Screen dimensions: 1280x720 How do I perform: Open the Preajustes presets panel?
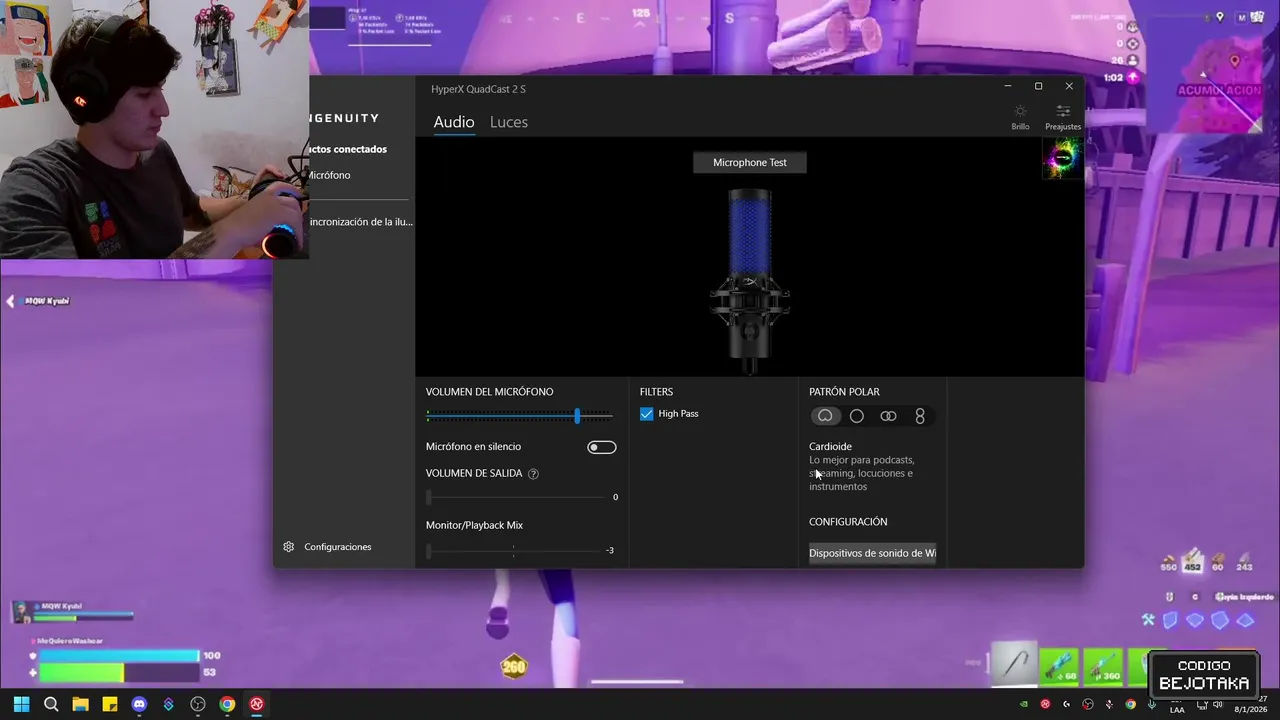click(x=1063, y=117)
